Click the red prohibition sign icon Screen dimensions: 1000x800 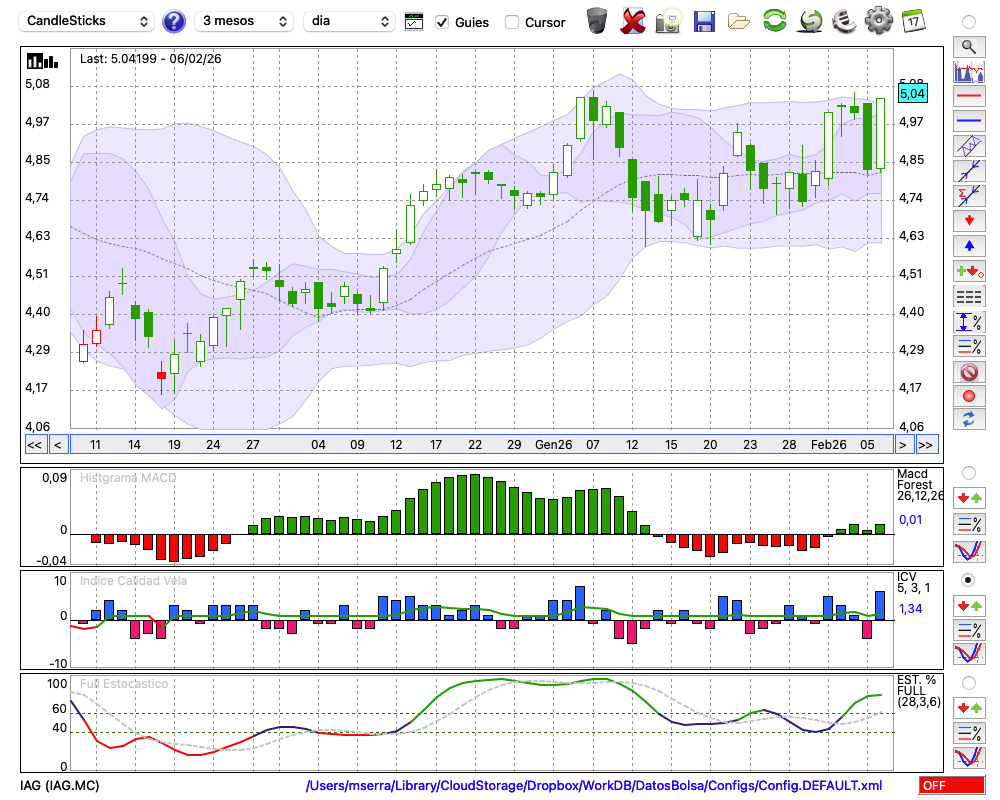point(969,372)
